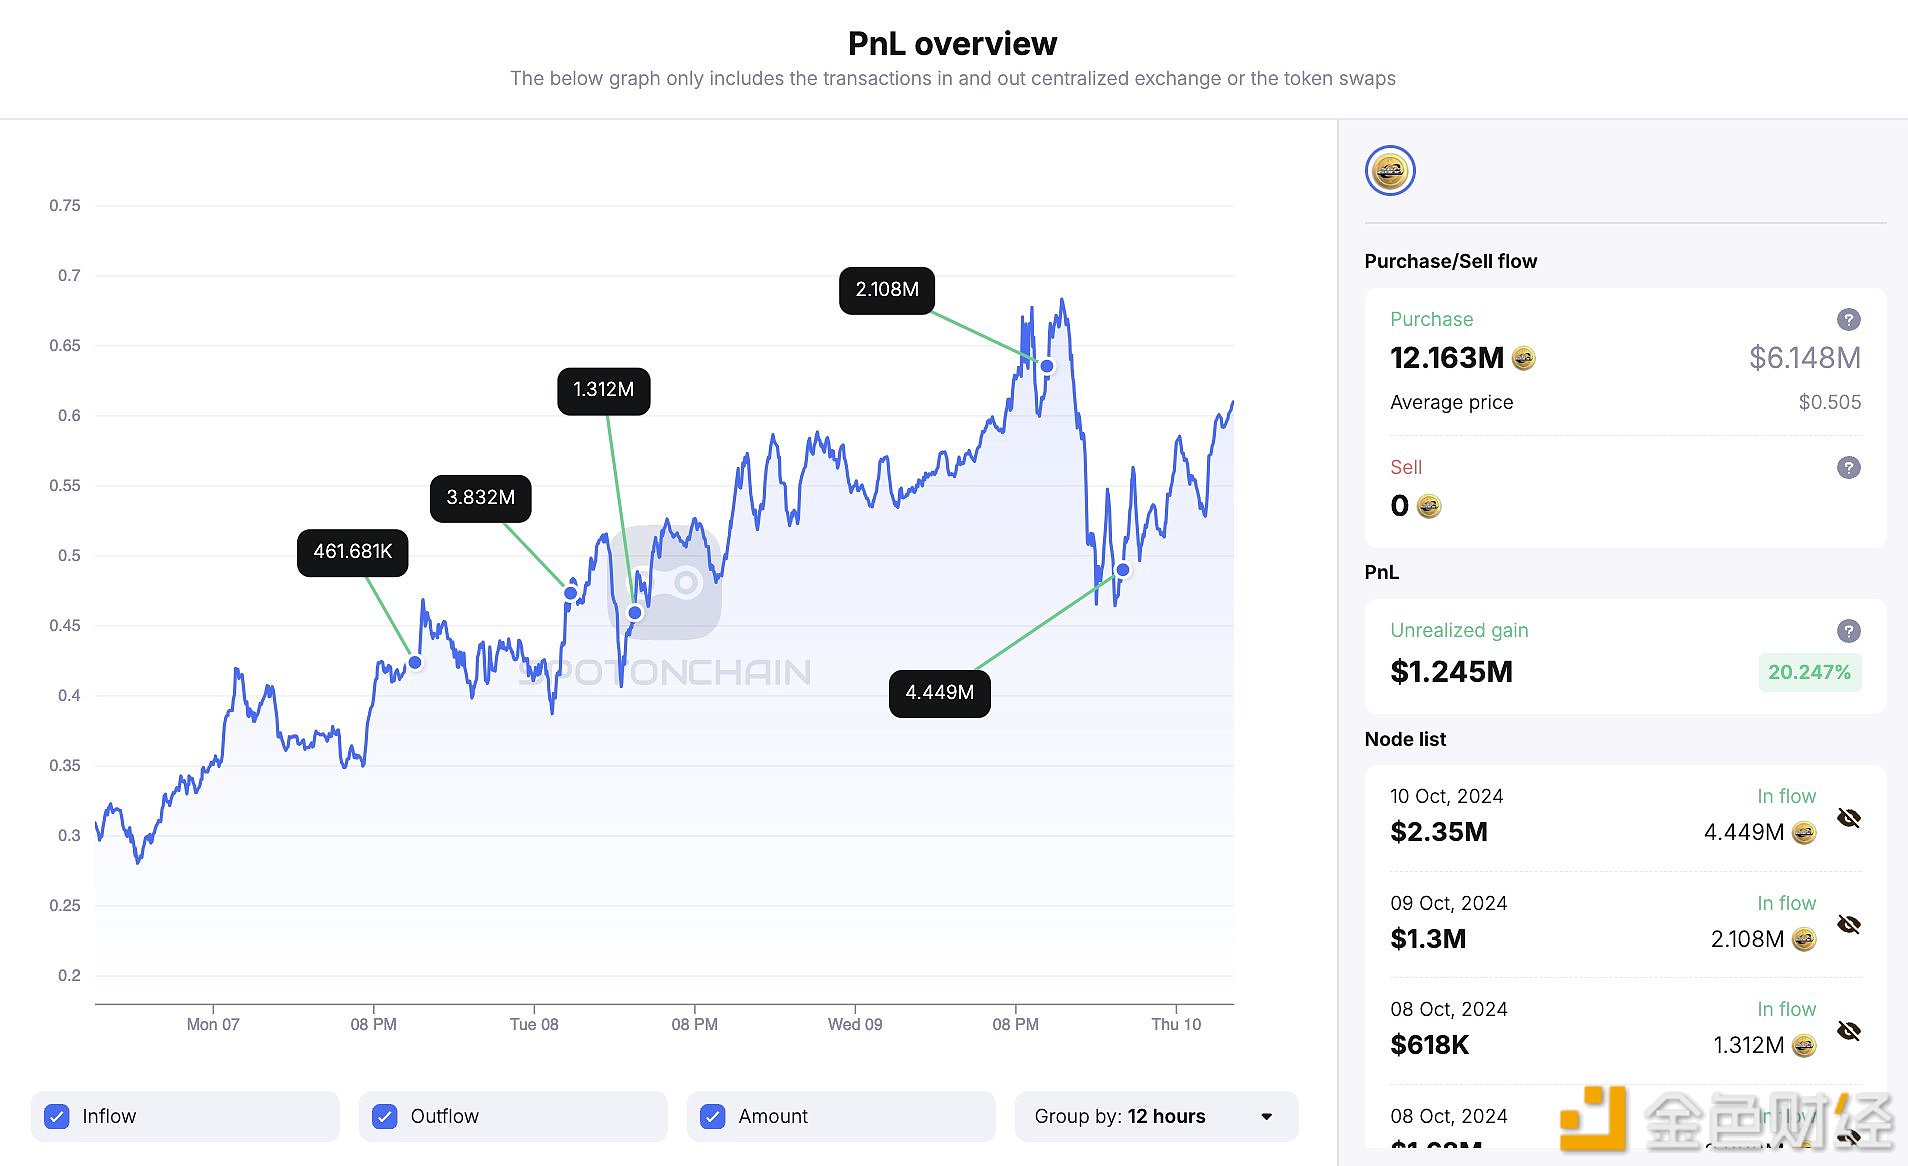Click the coin icon beside 12.163M purchase
This screenshot has width=1908, height=1166.
[x=1523, y=358]
